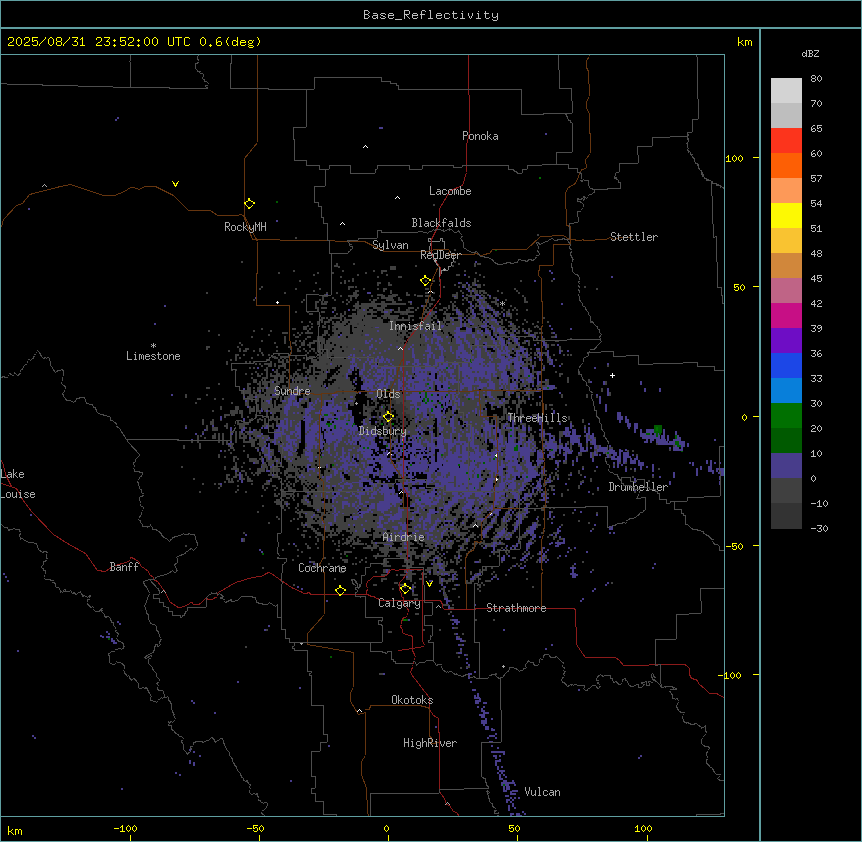Click the white asterisk marker above Limestone
This screenshot has width=862, height=842.
[x=153, y=346]
